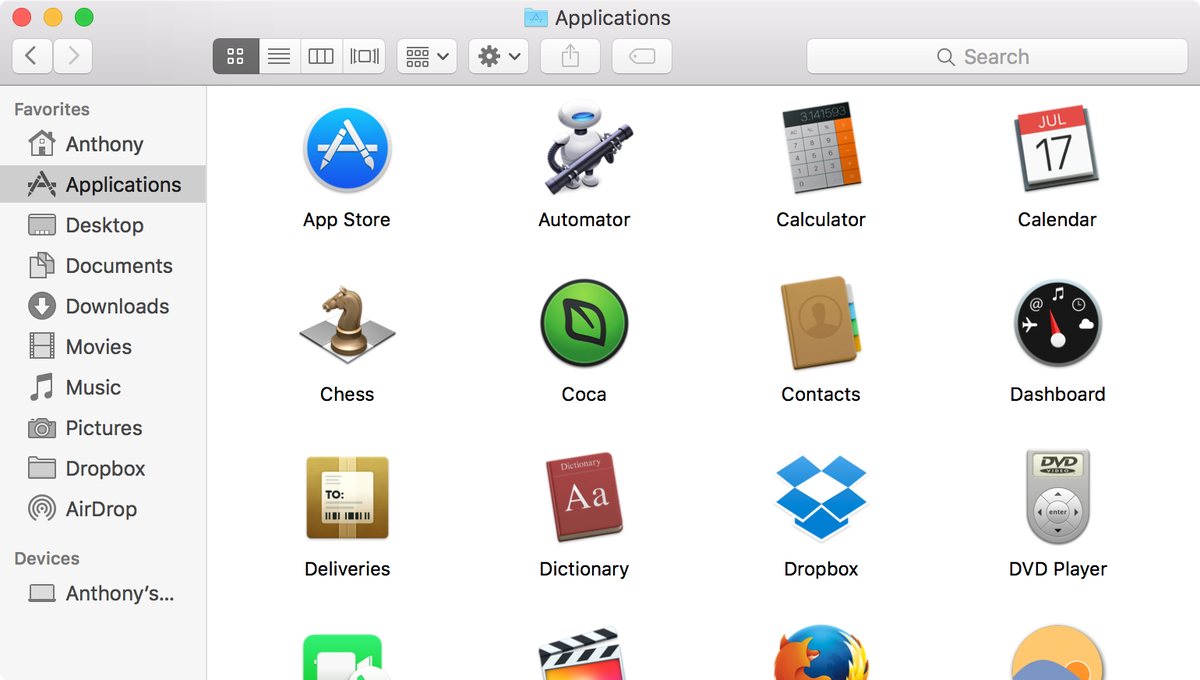Click the Calendar label text
This screenshot has height=680, width=1200.
[1057, 220]
